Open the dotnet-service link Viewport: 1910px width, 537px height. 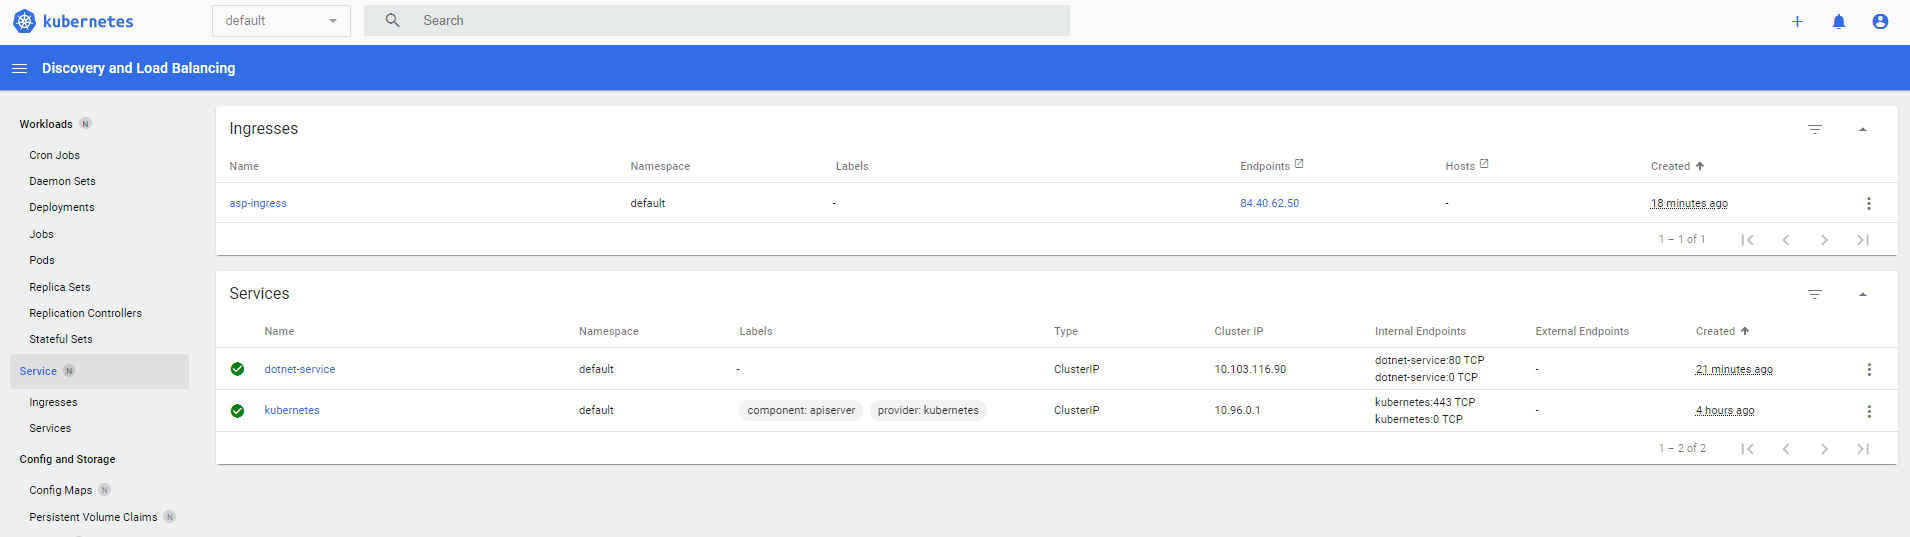pos(300,369)
